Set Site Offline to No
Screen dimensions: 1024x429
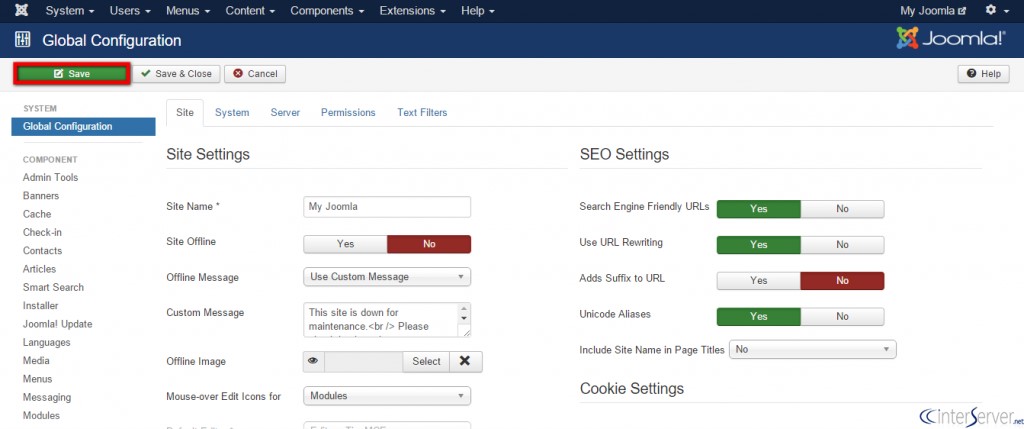[x=429, y=244]
